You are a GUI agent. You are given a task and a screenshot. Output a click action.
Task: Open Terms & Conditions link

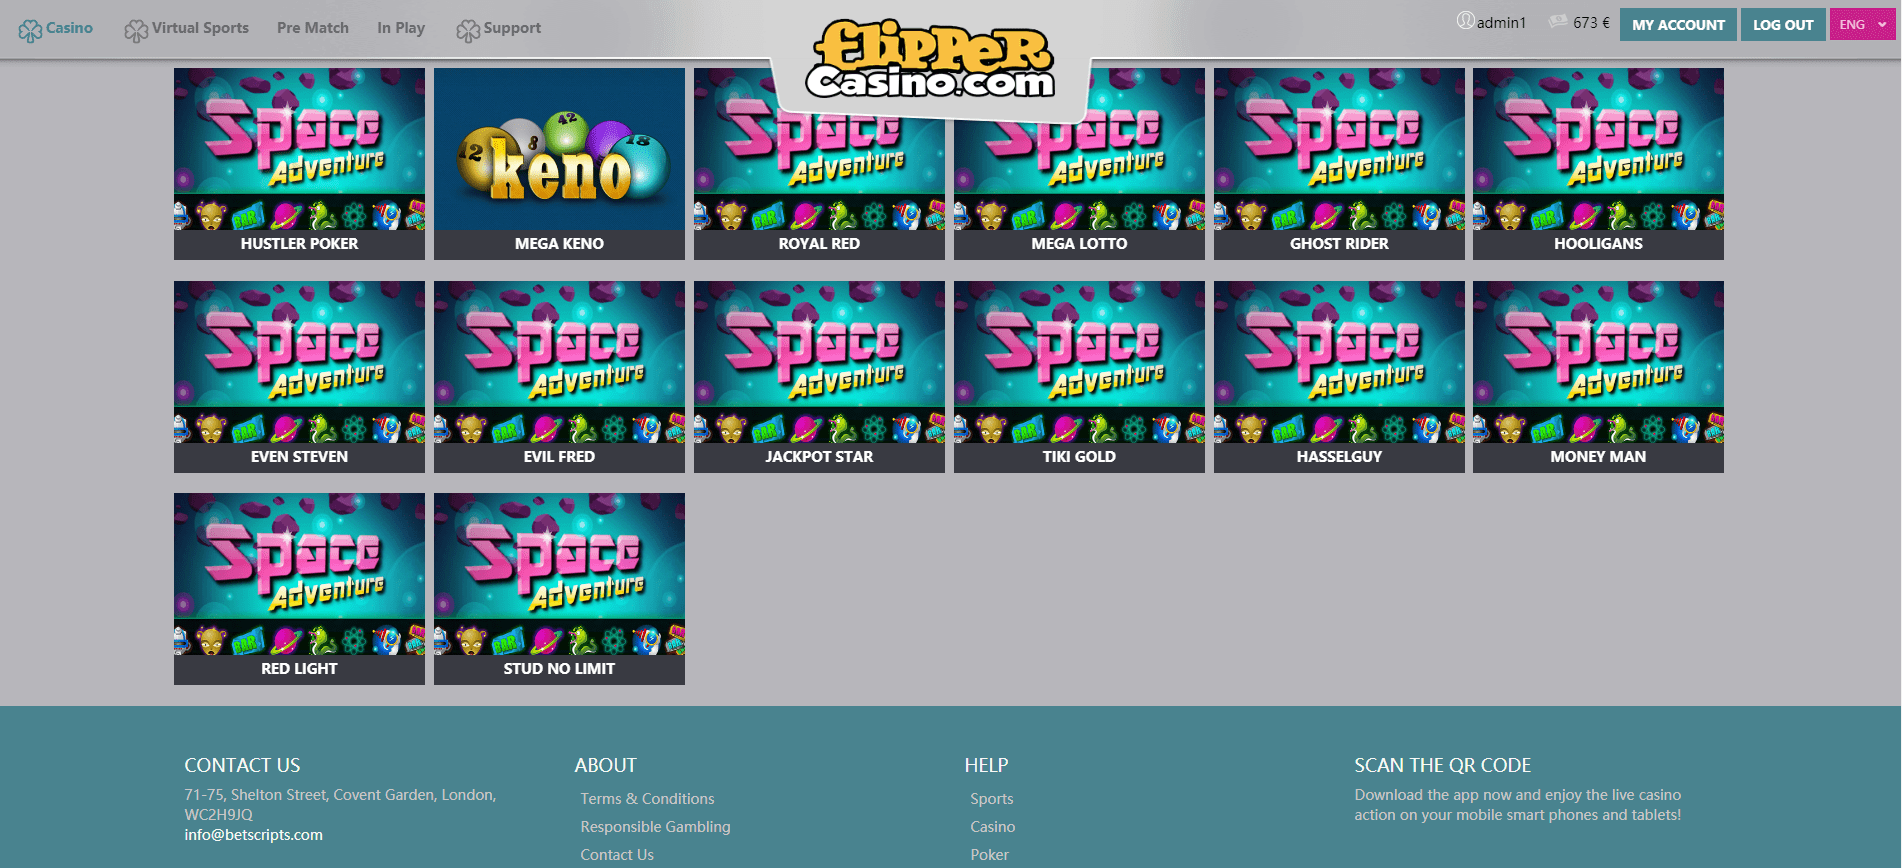point(647,799)
